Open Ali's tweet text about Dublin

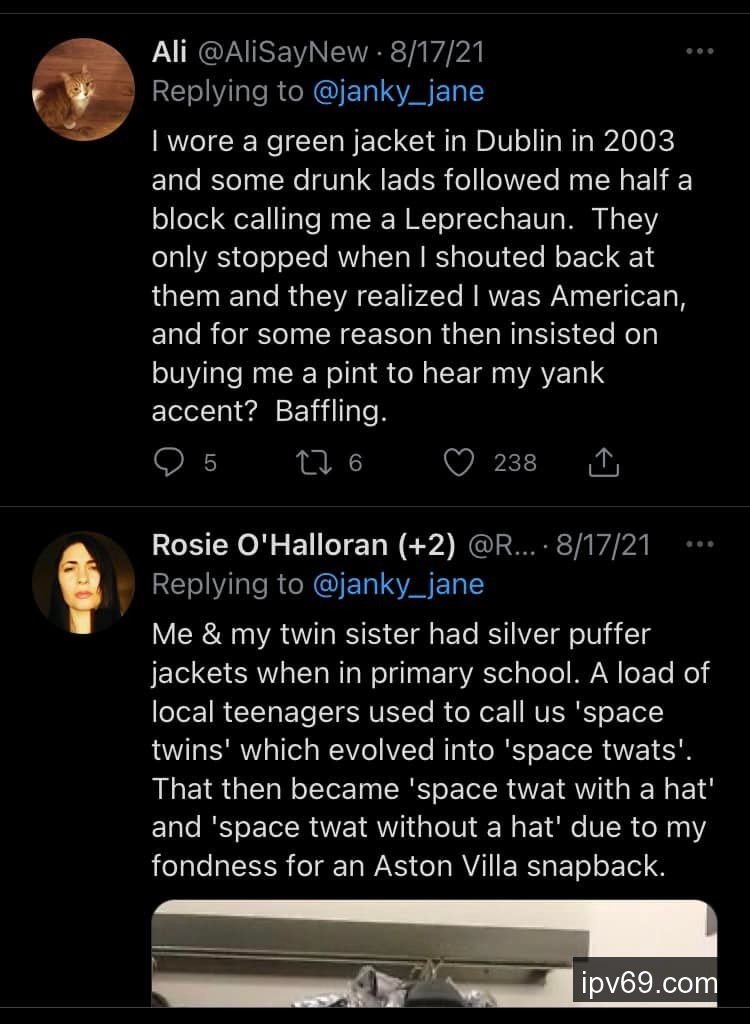[x=420, y=275]
